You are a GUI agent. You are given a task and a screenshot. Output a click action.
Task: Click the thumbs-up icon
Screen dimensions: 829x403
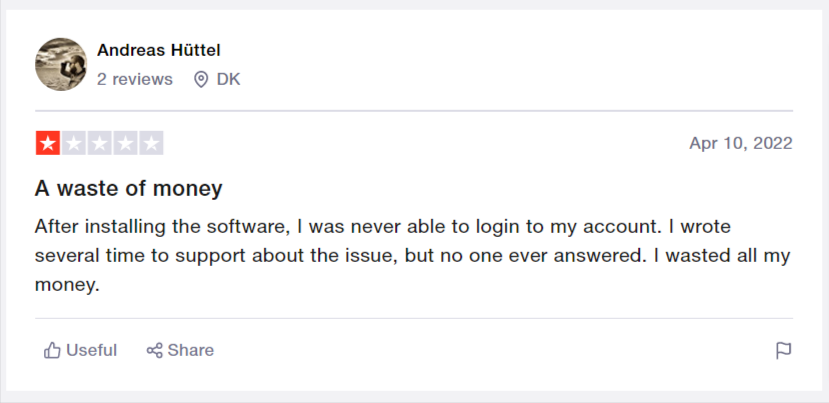point(52,350)
